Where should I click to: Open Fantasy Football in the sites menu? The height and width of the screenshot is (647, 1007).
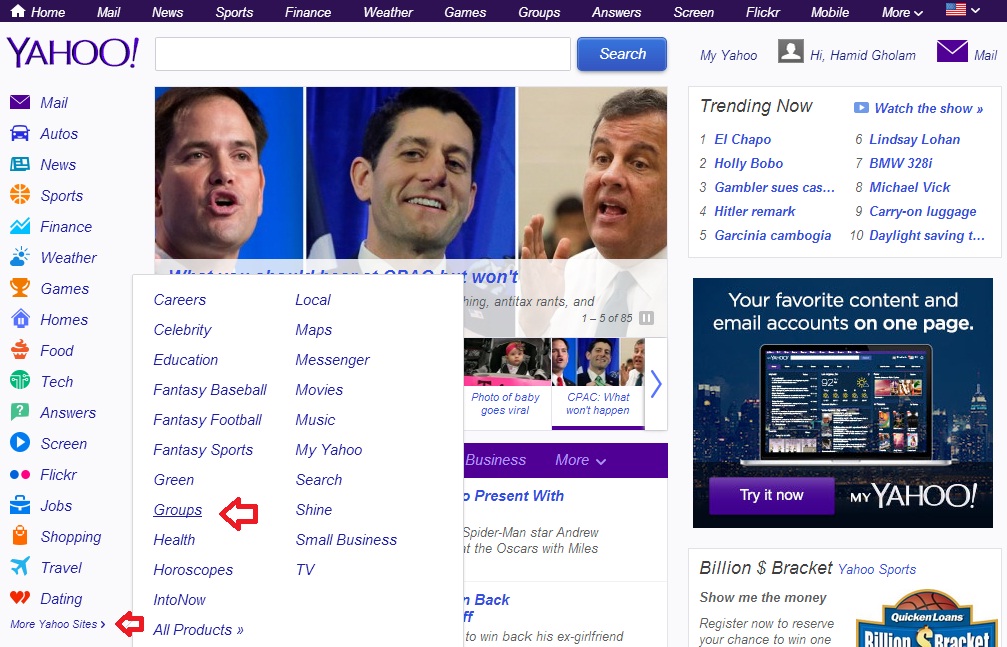pos(207,420)
